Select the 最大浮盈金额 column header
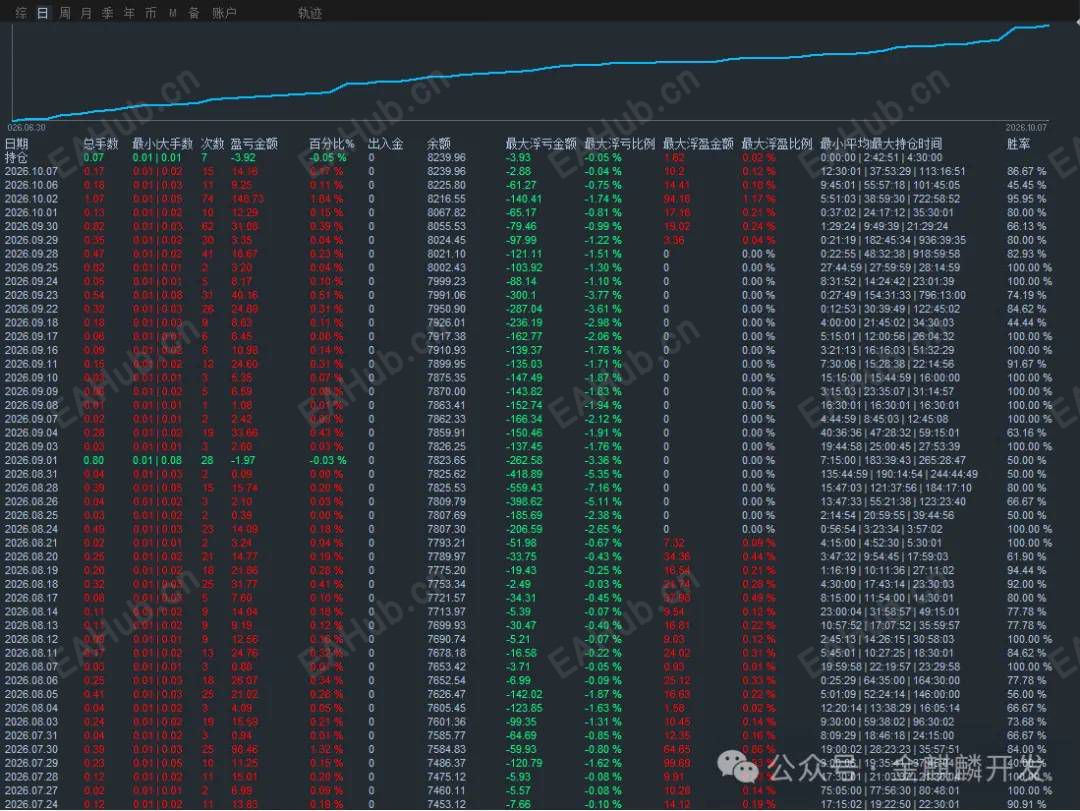 pyautogui.click(x=698, y=143)
